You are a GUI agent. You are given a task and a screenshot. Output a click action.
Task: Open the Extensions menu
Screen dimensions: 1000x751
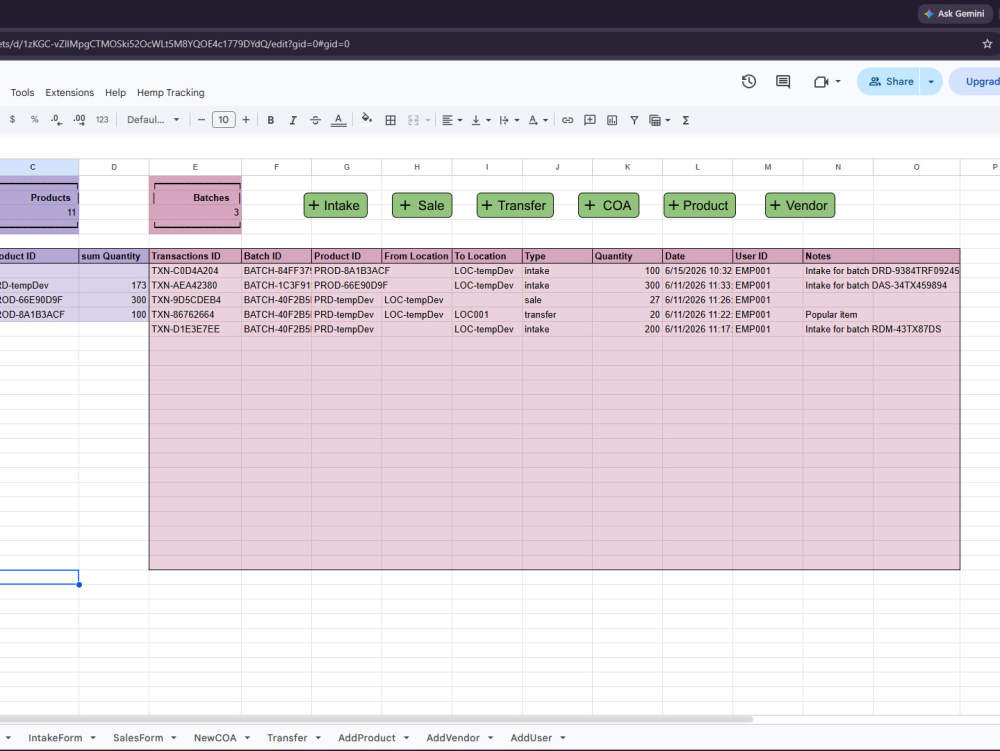point(70,92)
